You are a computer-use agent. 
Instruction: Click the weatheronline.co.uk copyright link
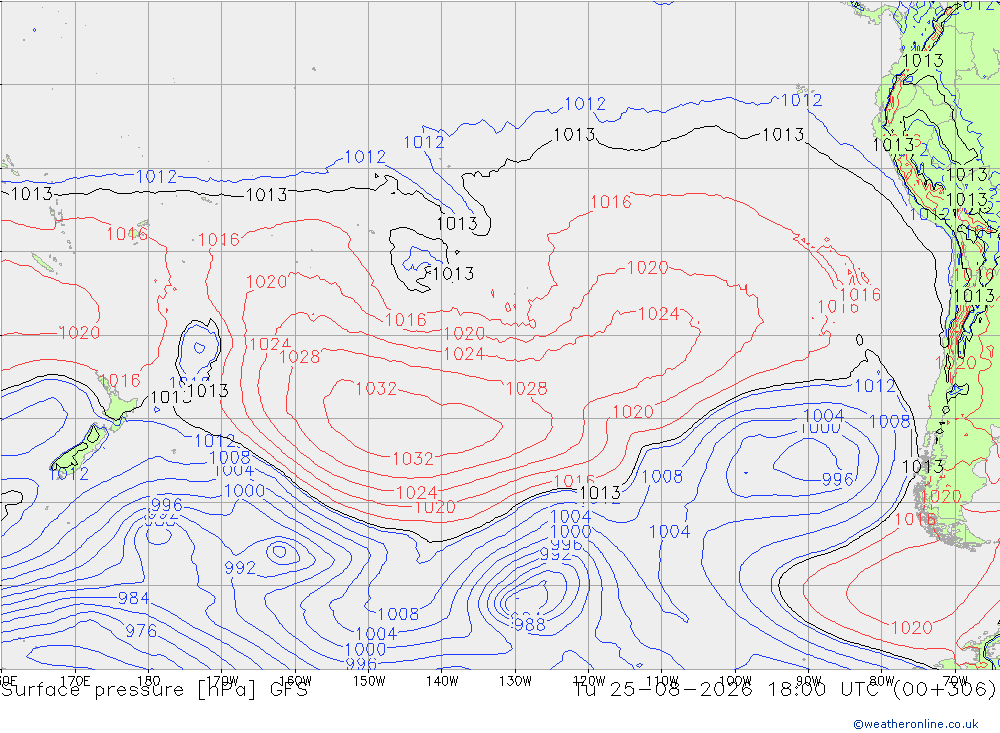[916, 724]
